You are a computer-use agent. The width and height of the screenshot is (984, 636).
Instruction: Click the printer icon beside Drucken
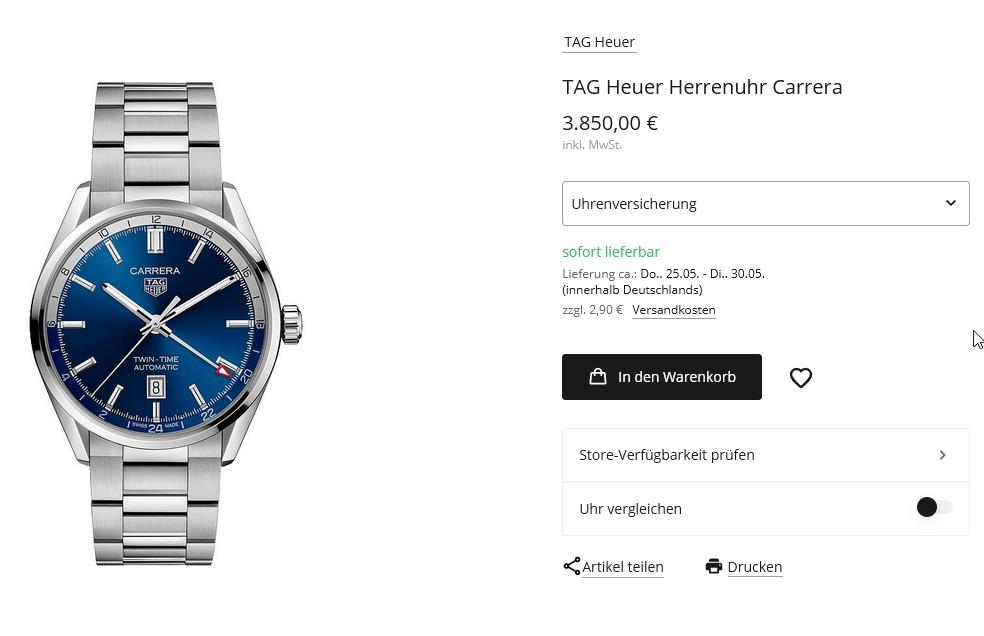[714, 566]
